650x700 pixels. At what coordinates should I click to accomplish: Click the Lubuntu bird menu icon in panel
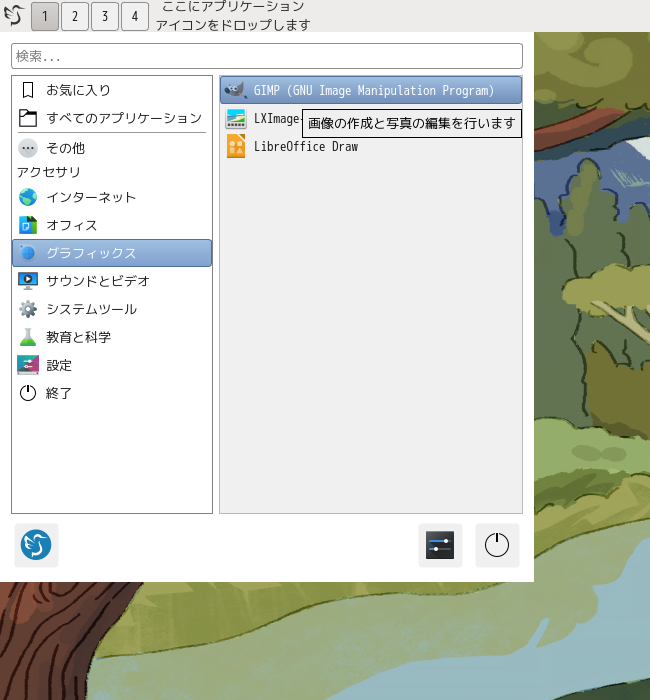click(x=14, y=15)
